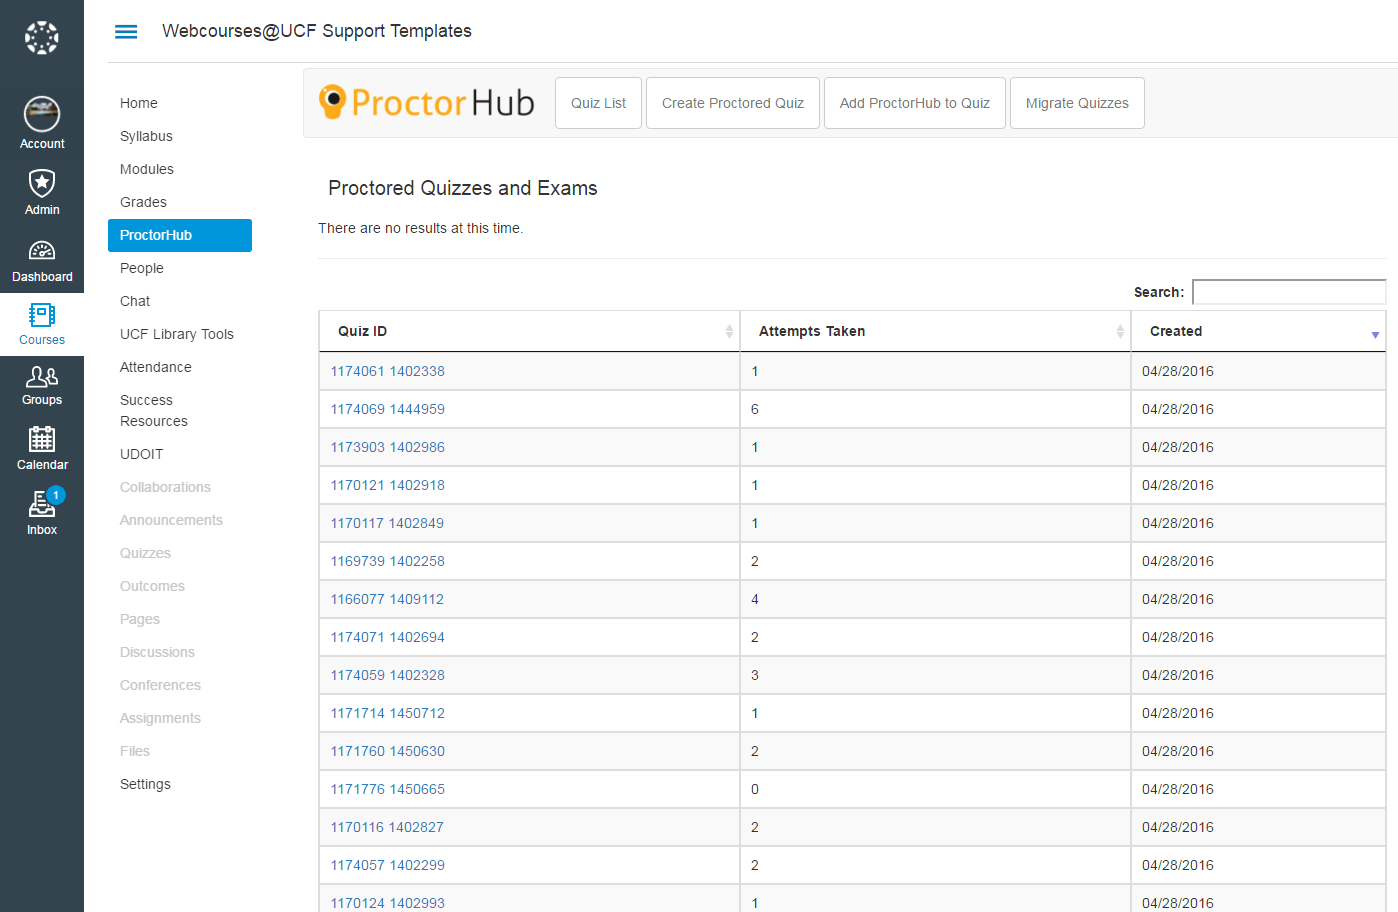Viewport: 1398px width, 912px height.
Task: Open the Files menu item
Action: (x=135, y=751)
